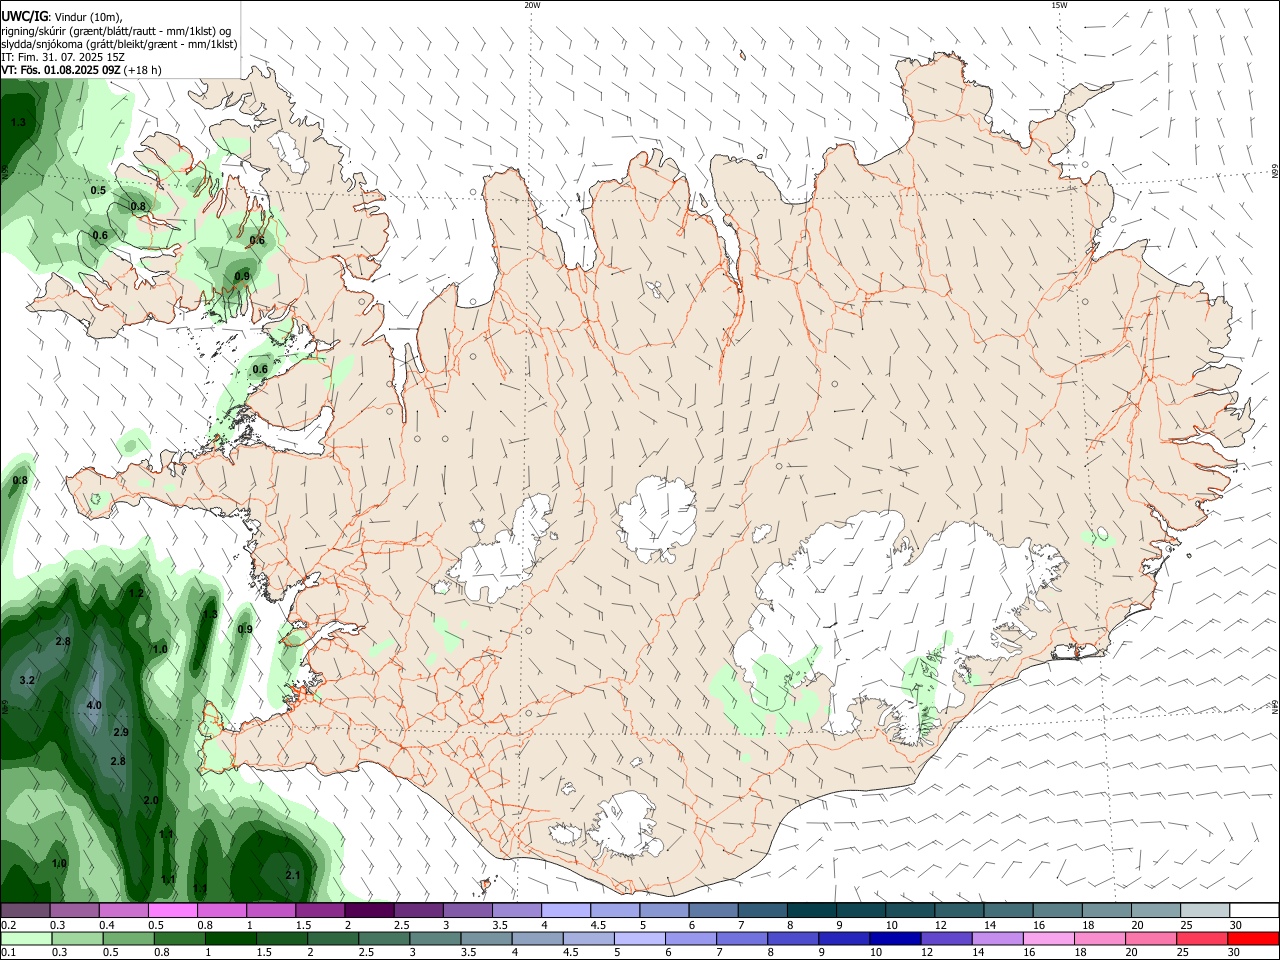
Task: Click the gray-purple 0.2 swatch in the upper legend row
Action: tap(25, 910)
